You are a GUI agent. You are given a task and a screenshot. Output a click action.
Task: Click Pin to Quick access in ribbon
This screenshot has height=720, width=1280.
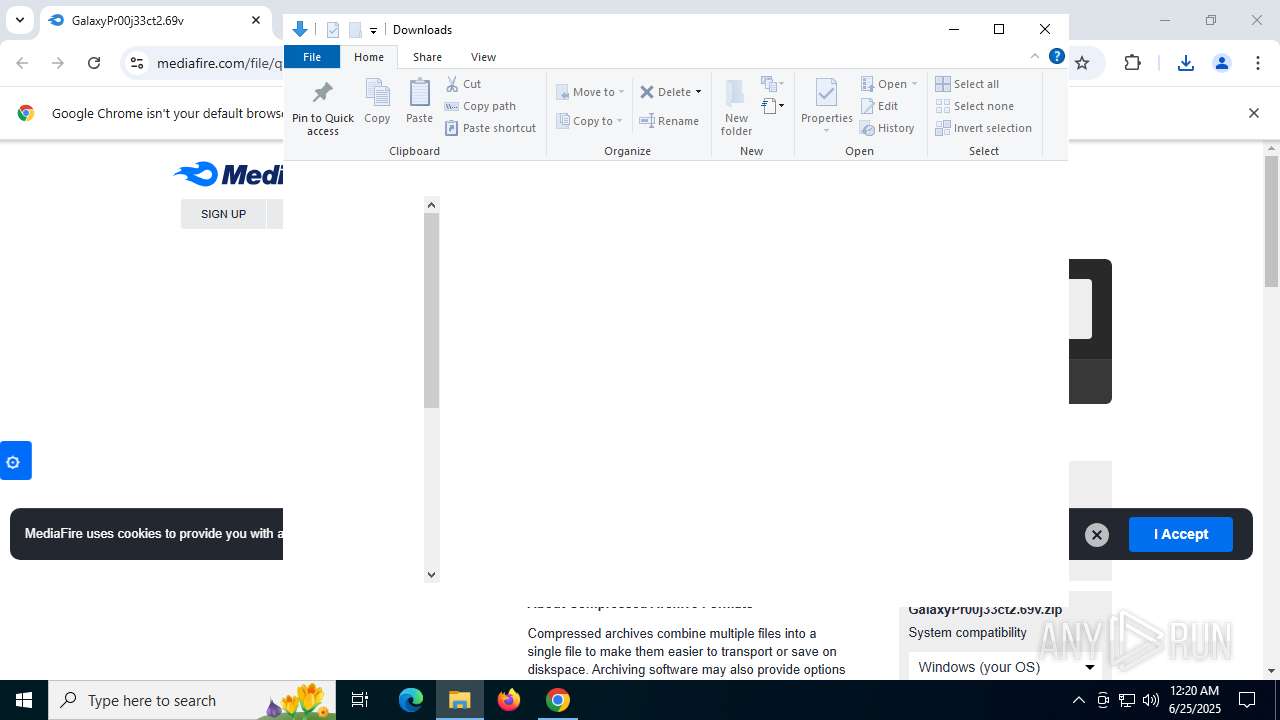tap(323, 108)
